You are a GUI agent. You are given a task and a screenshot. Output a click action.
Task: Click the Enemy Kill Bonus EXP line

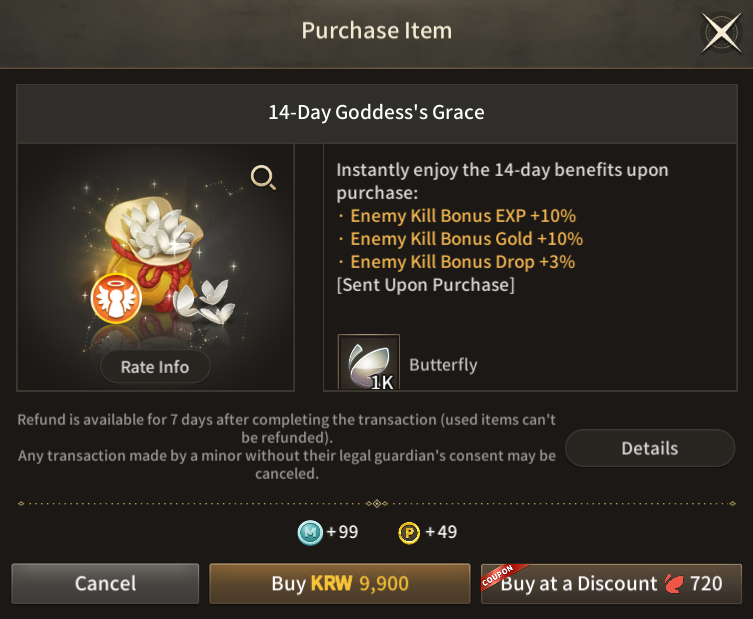point(462,216)
